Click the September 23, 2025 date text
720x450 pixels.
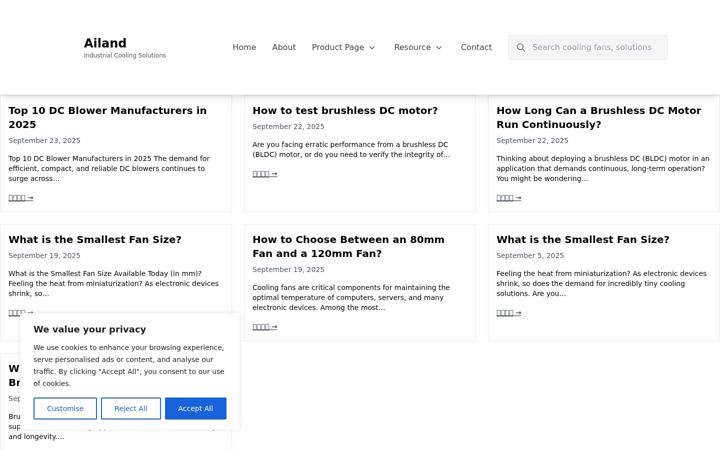[x=44, y=141]
